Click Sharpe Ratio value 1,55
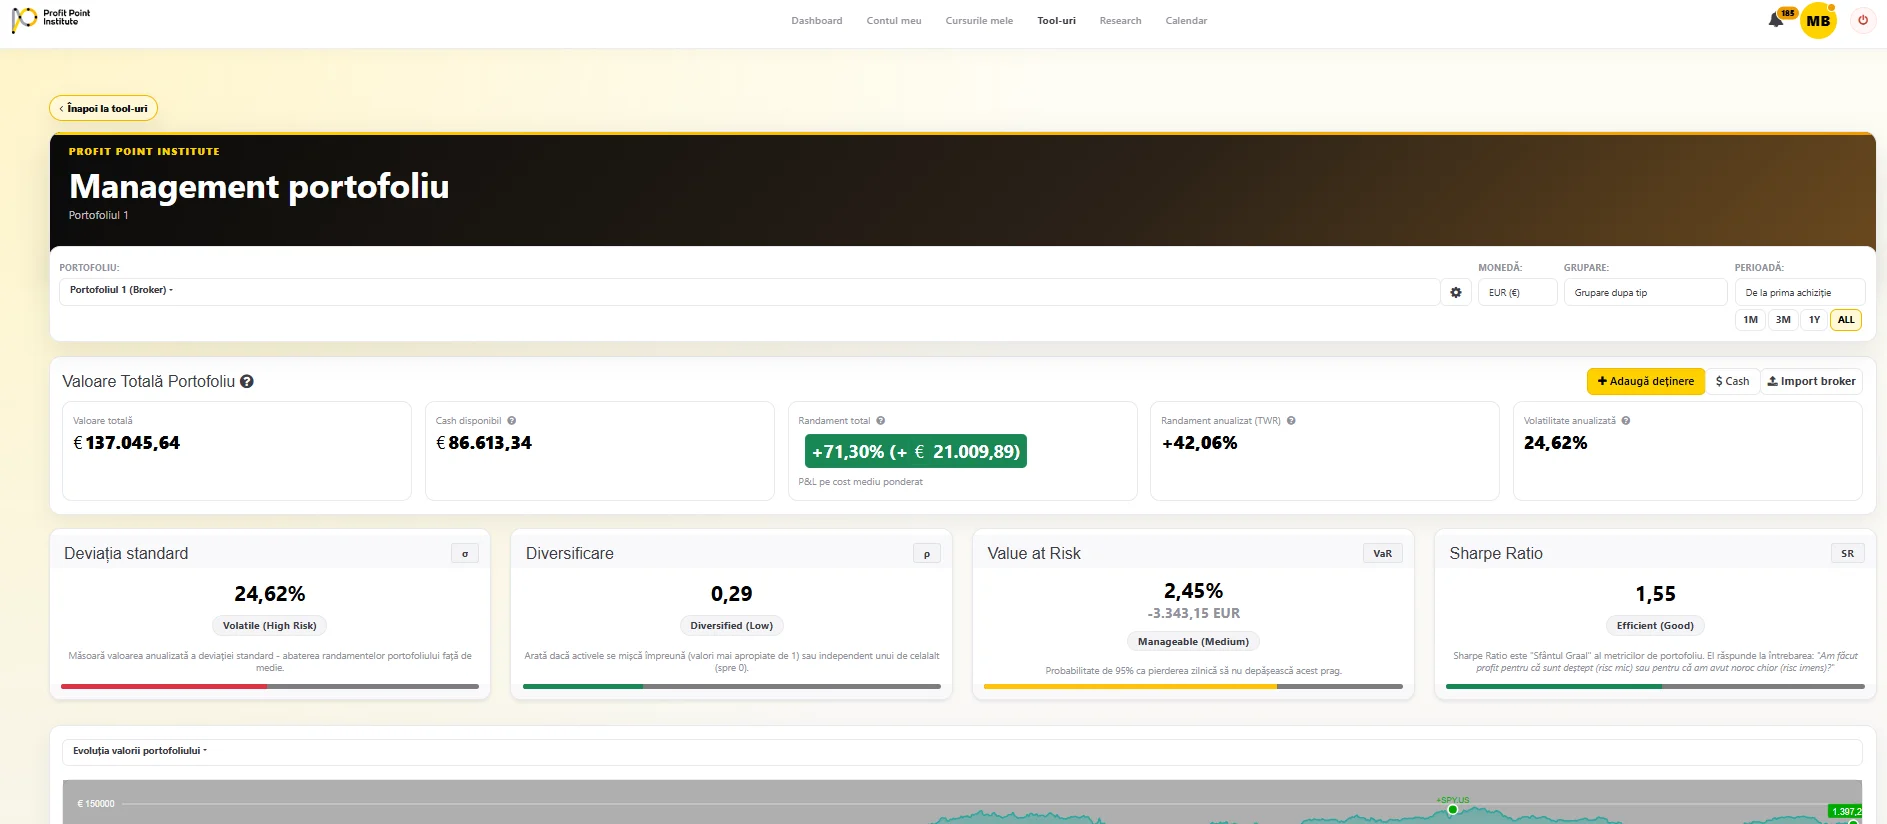 (x=1655, y=594)
